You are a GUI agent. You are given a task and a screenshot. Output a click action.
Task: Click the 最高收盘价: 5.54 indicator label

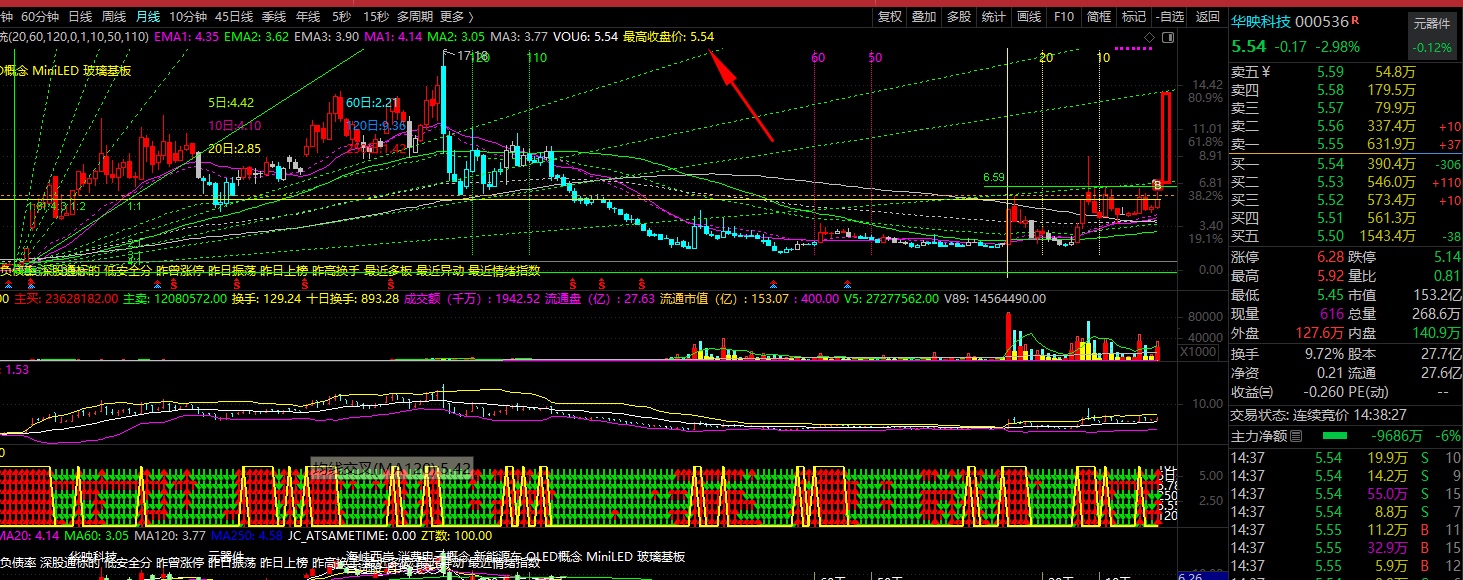pos(668,37)
